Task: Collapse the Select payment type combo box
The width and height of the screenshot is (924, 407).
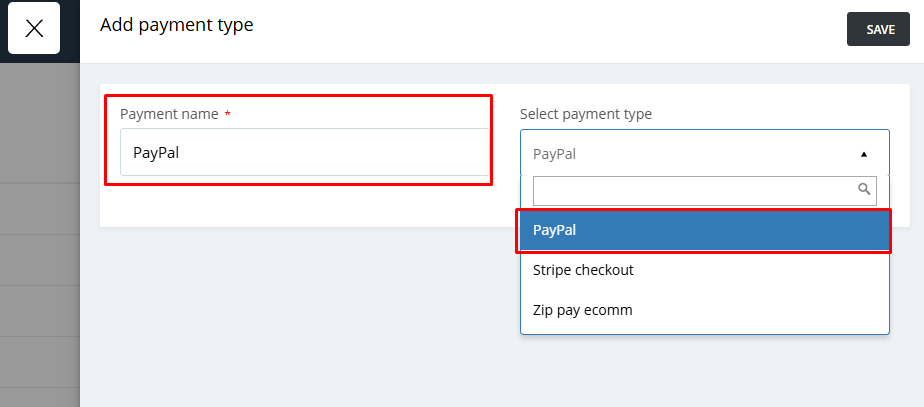Action: 704,154
